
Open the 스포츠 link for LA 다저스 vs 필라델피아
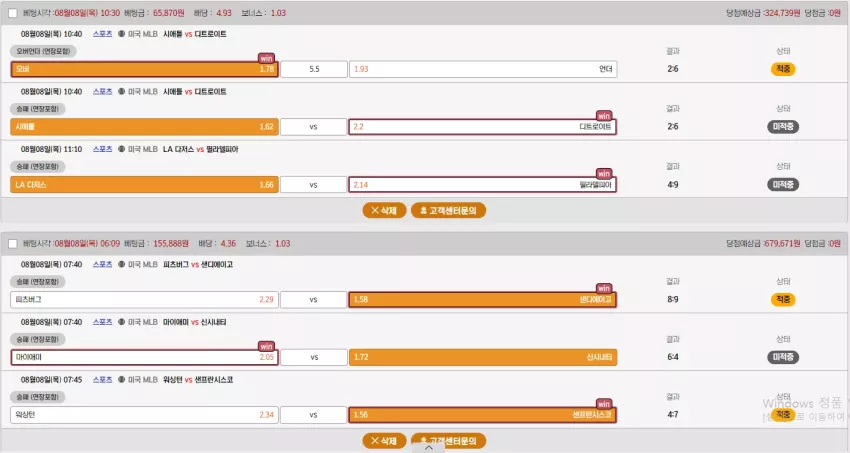(102, 149)
